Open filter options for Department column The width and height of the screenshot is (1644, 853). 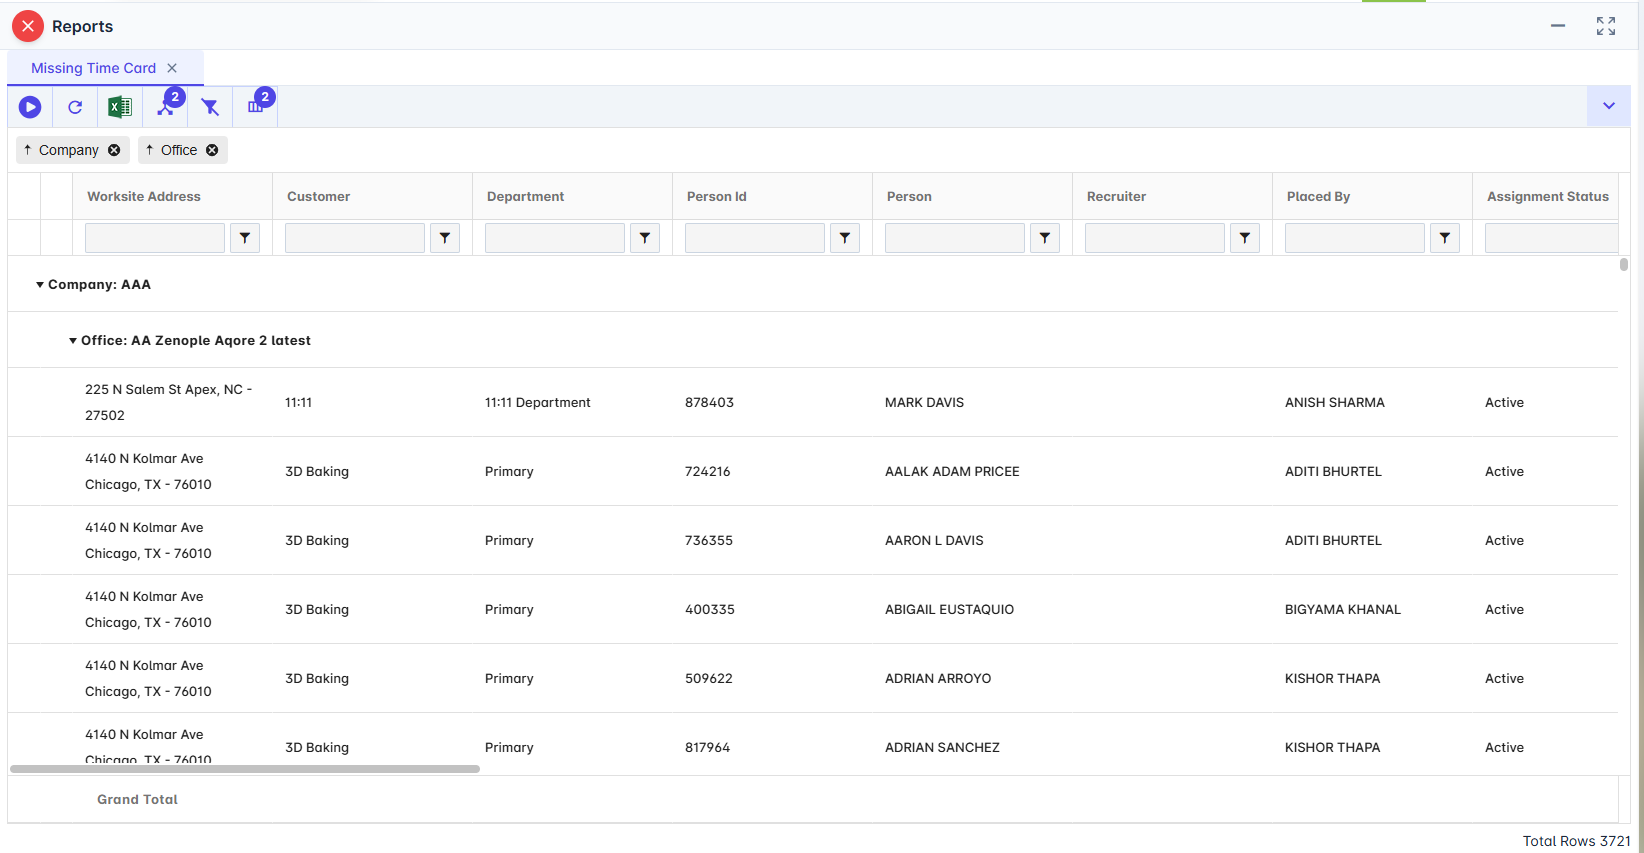[645, 238]
